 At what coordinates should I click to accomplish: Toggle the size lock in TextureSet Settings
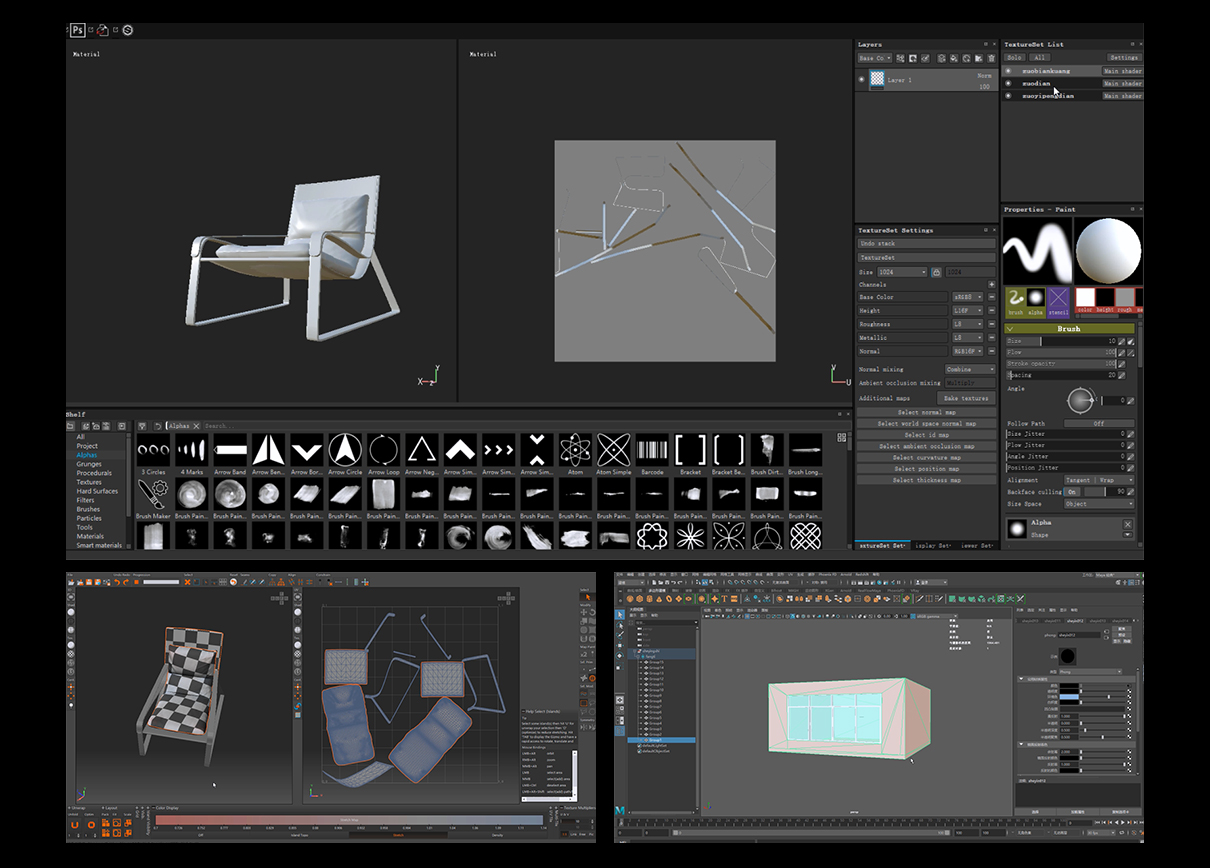pos(936,272)
